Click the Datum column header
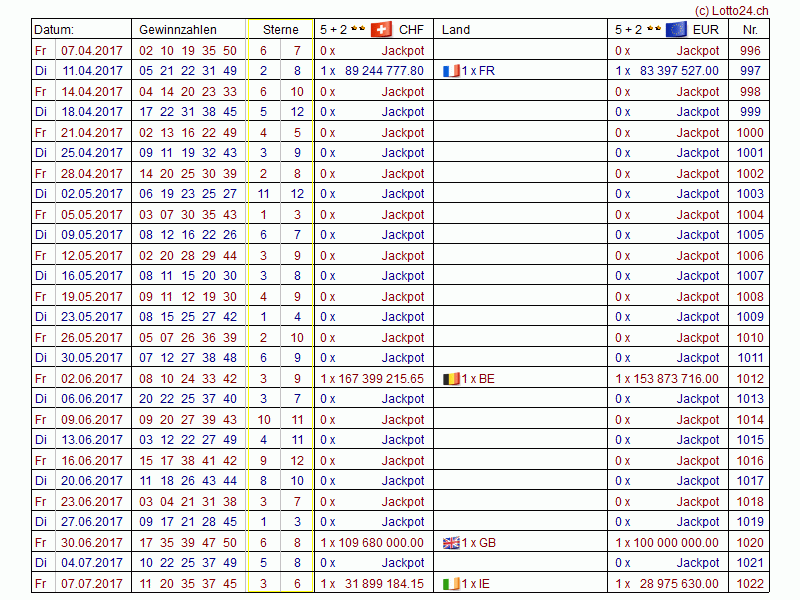 (54, 30)
